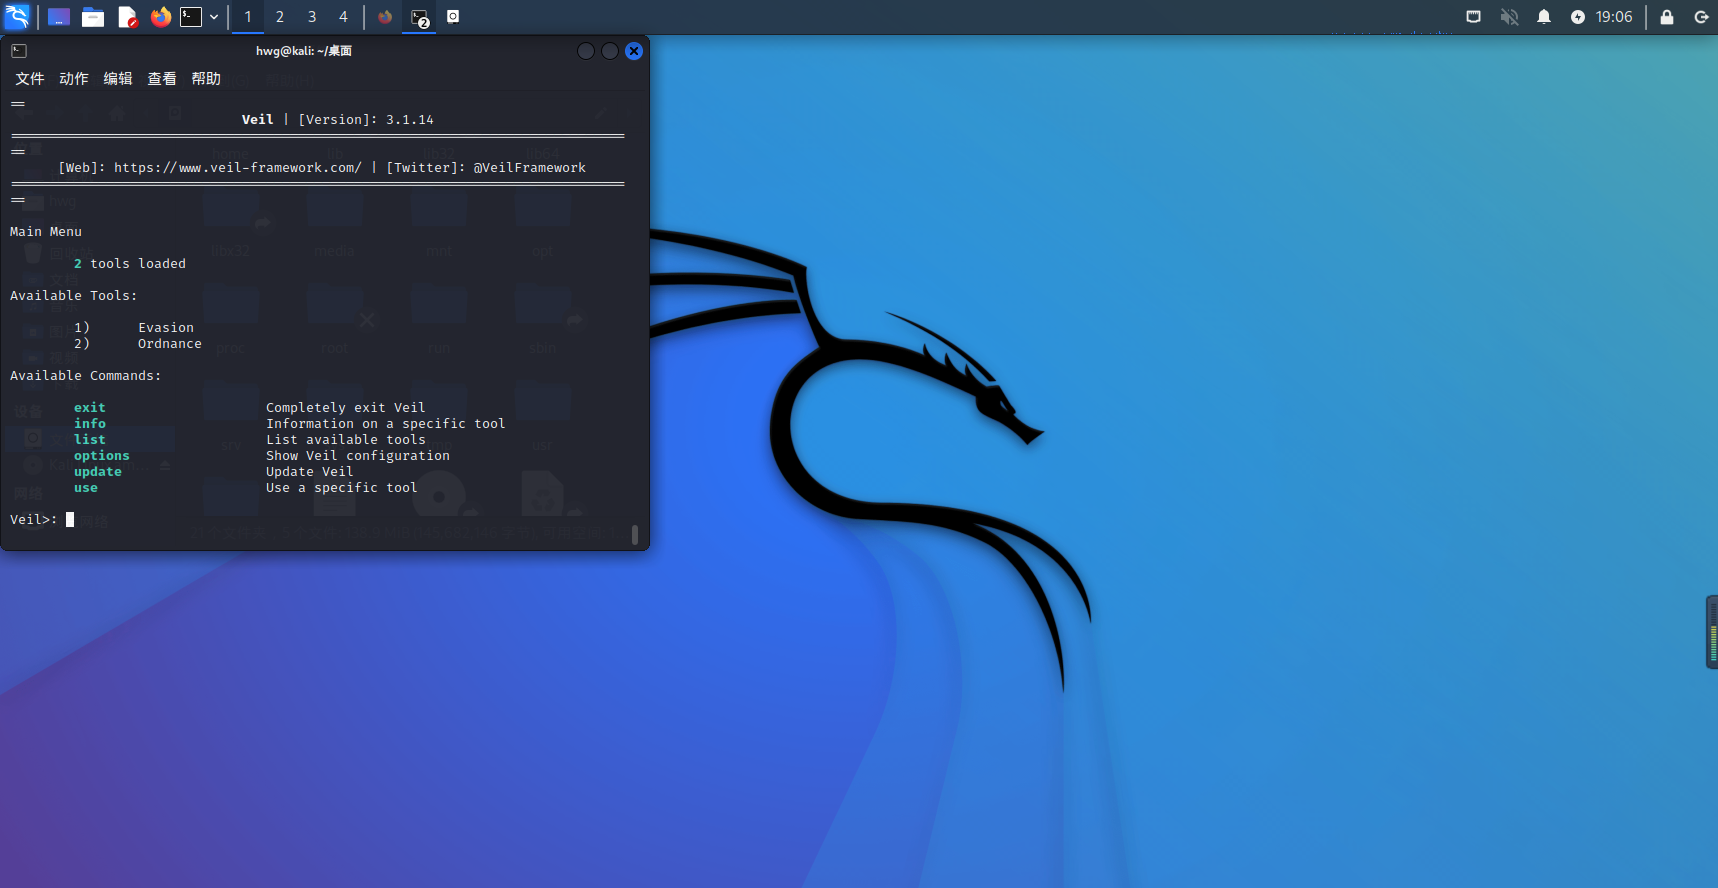The image size is (1718, 888).
Task: Switch to workspace 2
Action: click(x=280, y=17)
